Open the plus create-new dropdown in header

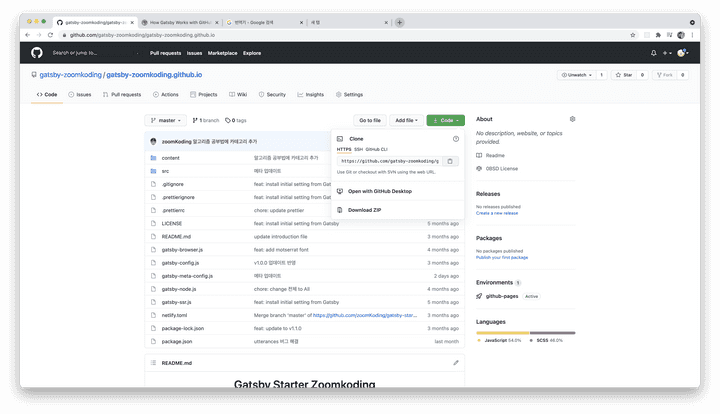coord(667,53)
